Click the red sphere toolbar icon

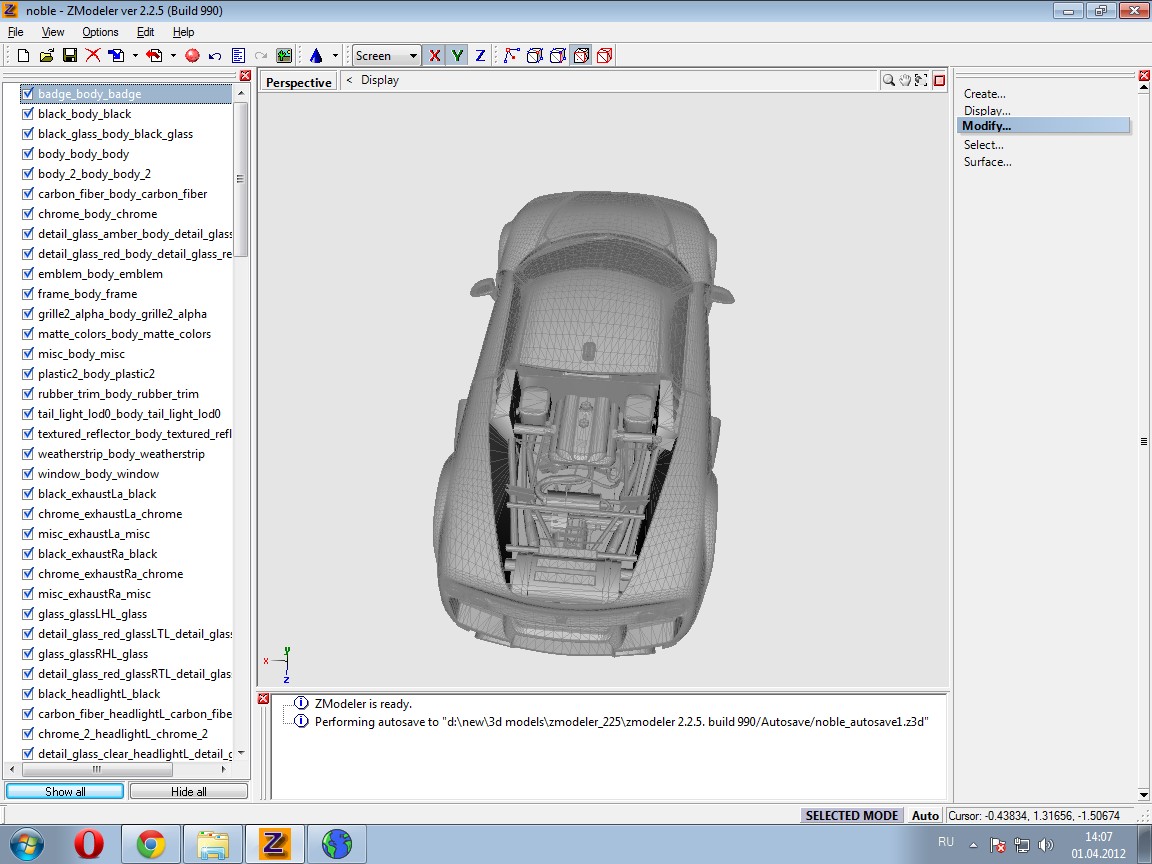click(x=192, y=56)
